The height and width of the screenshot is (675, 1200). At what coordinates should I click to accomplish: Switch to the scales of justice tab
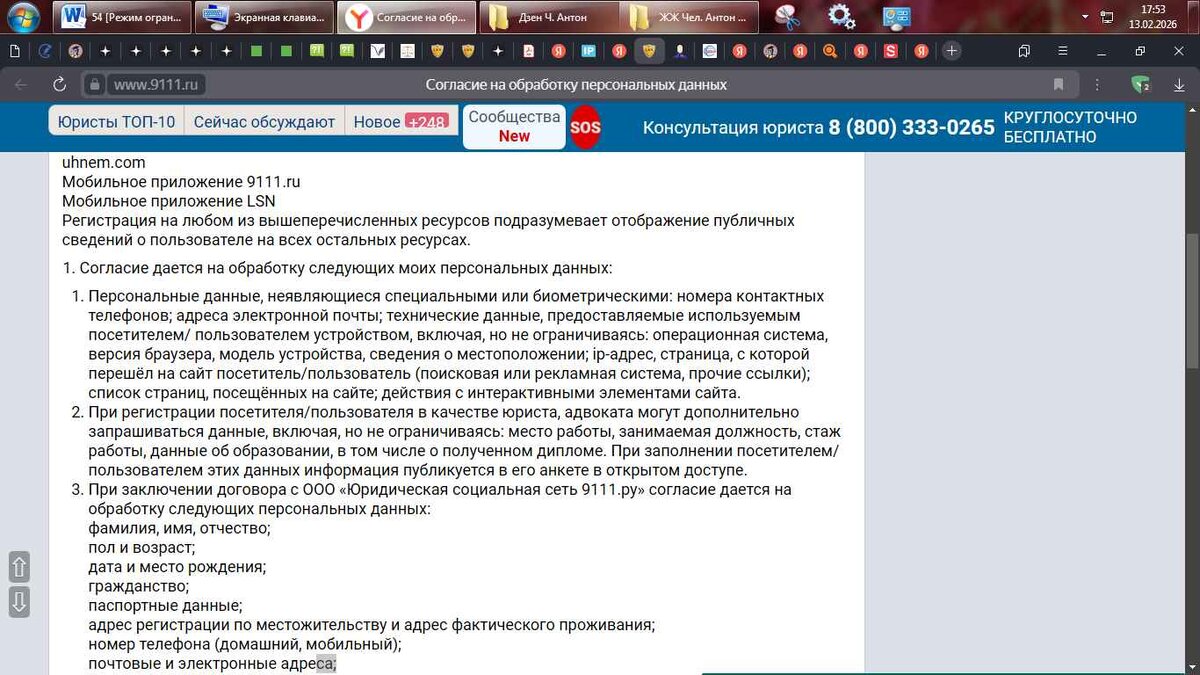[x=407, y=51]
